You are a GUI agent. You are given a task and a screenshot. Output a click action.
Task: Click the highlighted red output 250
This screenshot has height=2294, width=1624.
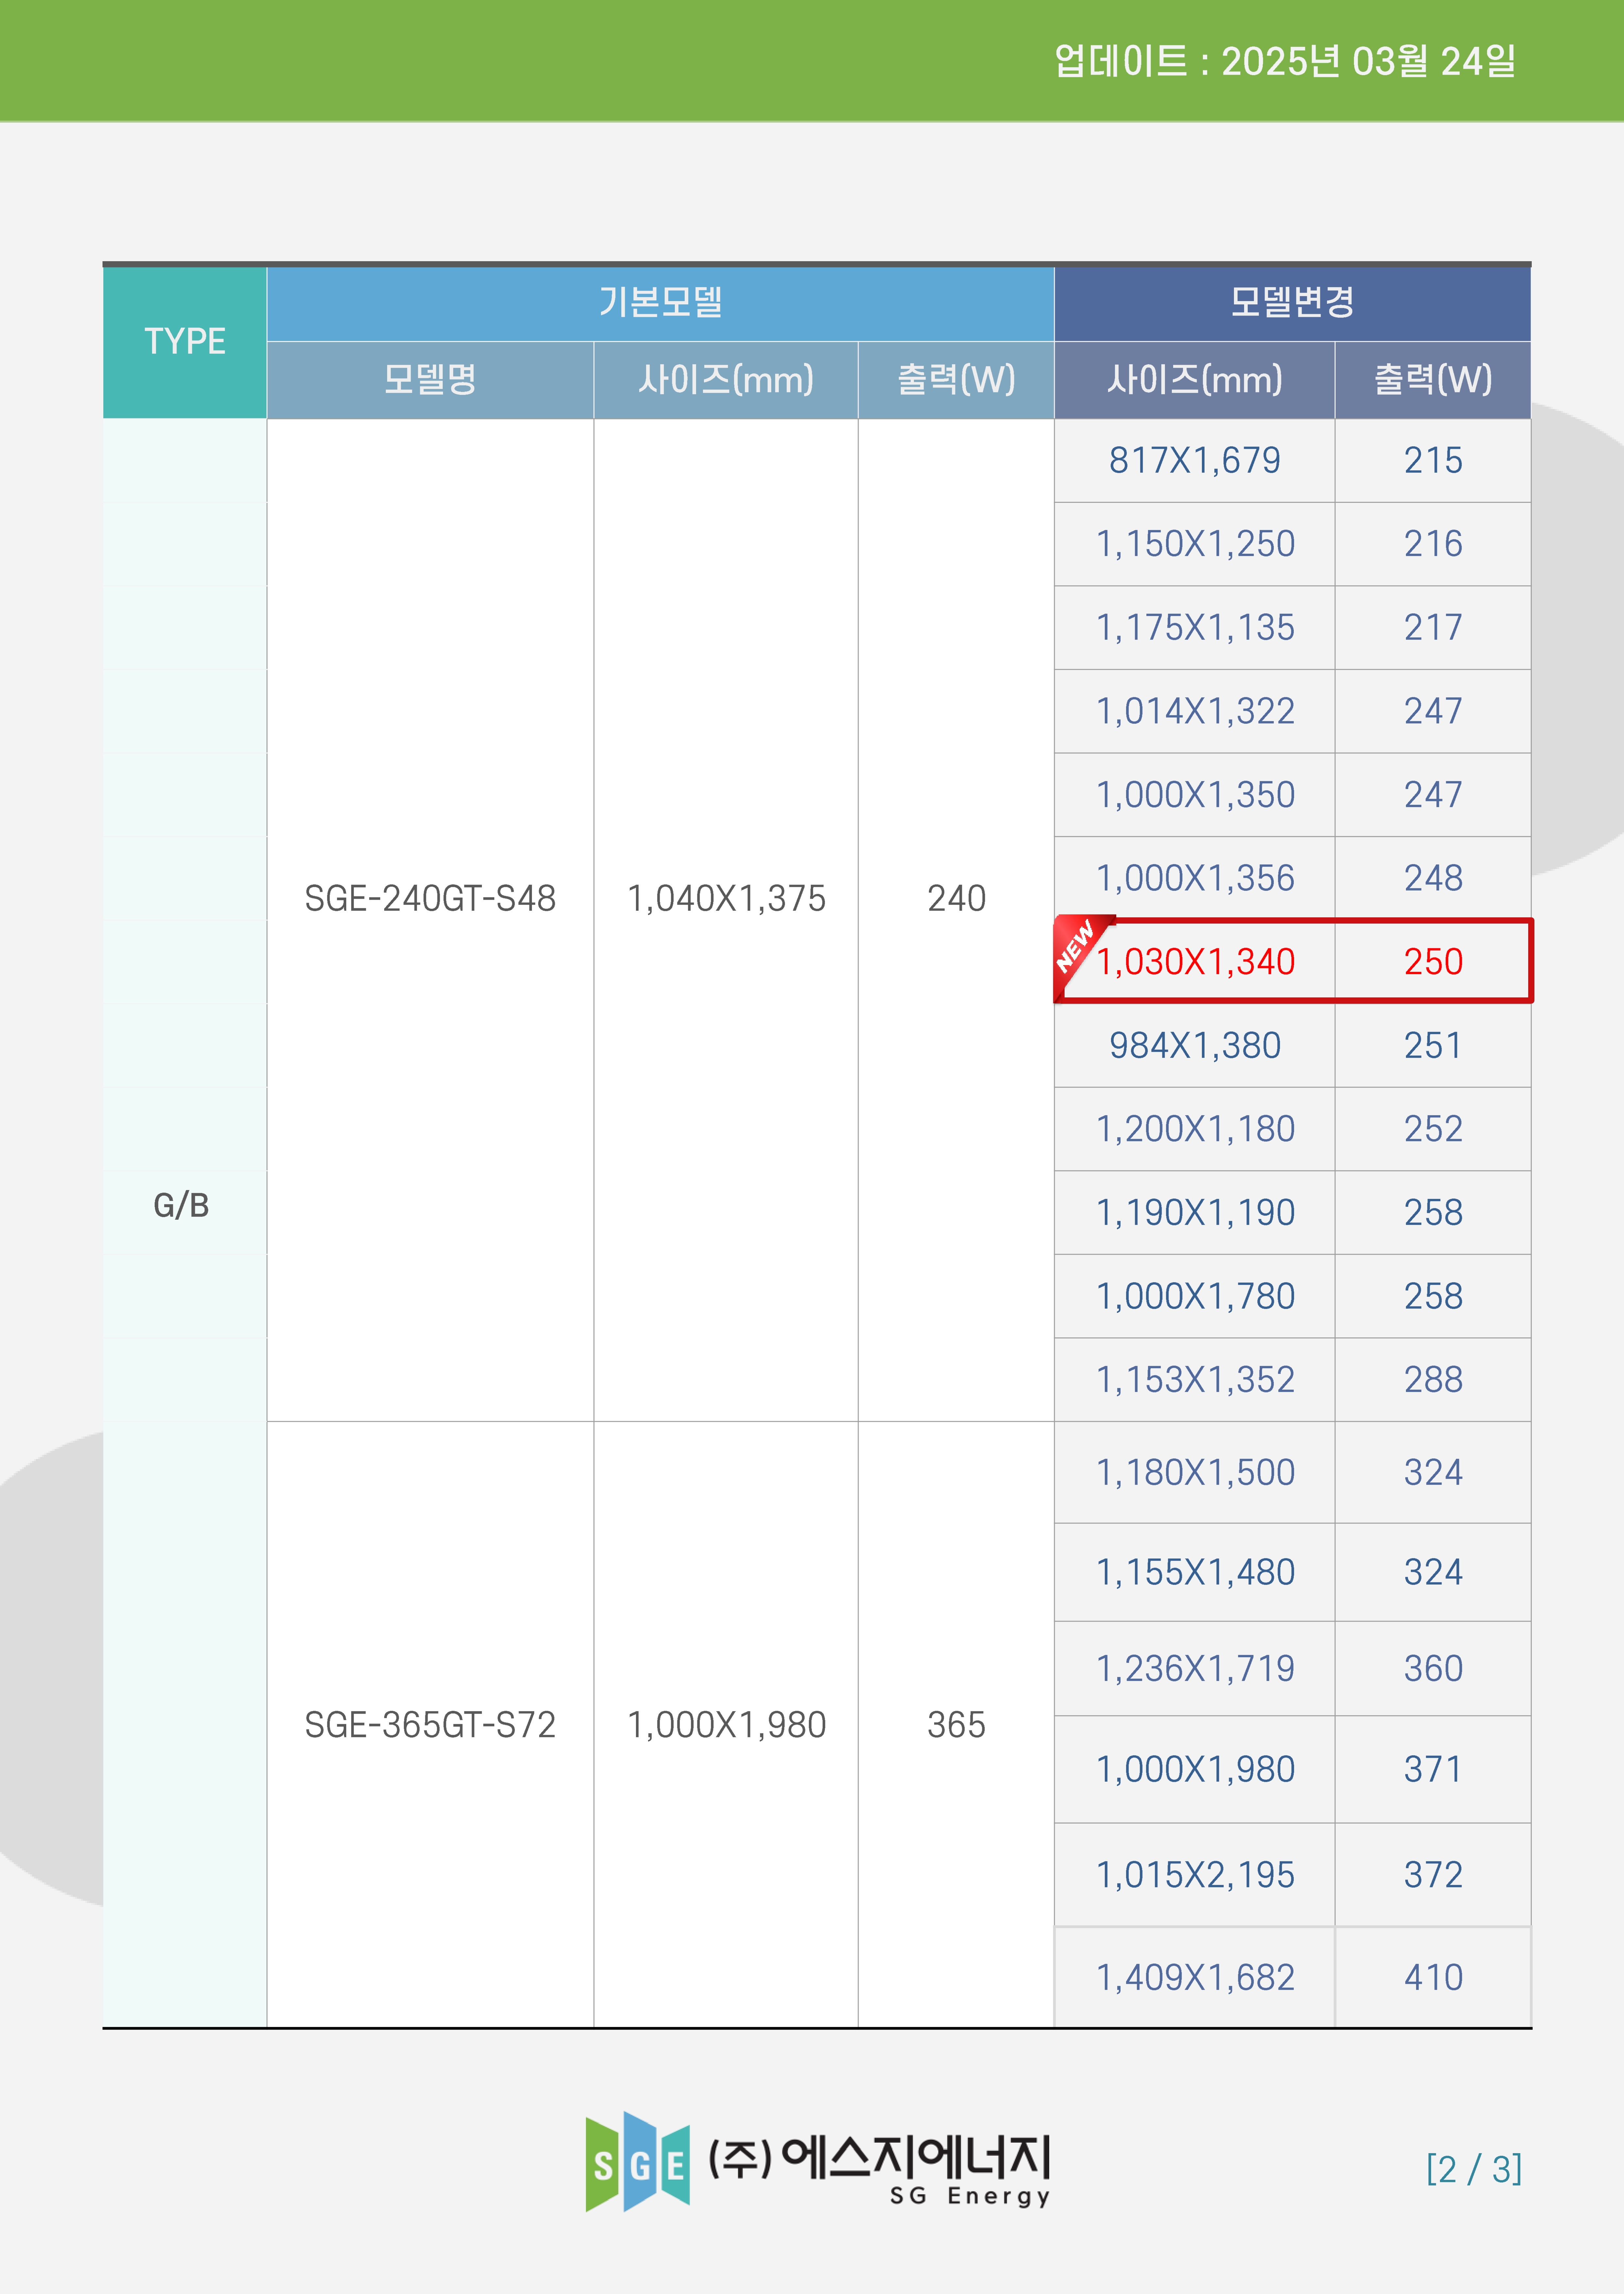click(1433, 962)
